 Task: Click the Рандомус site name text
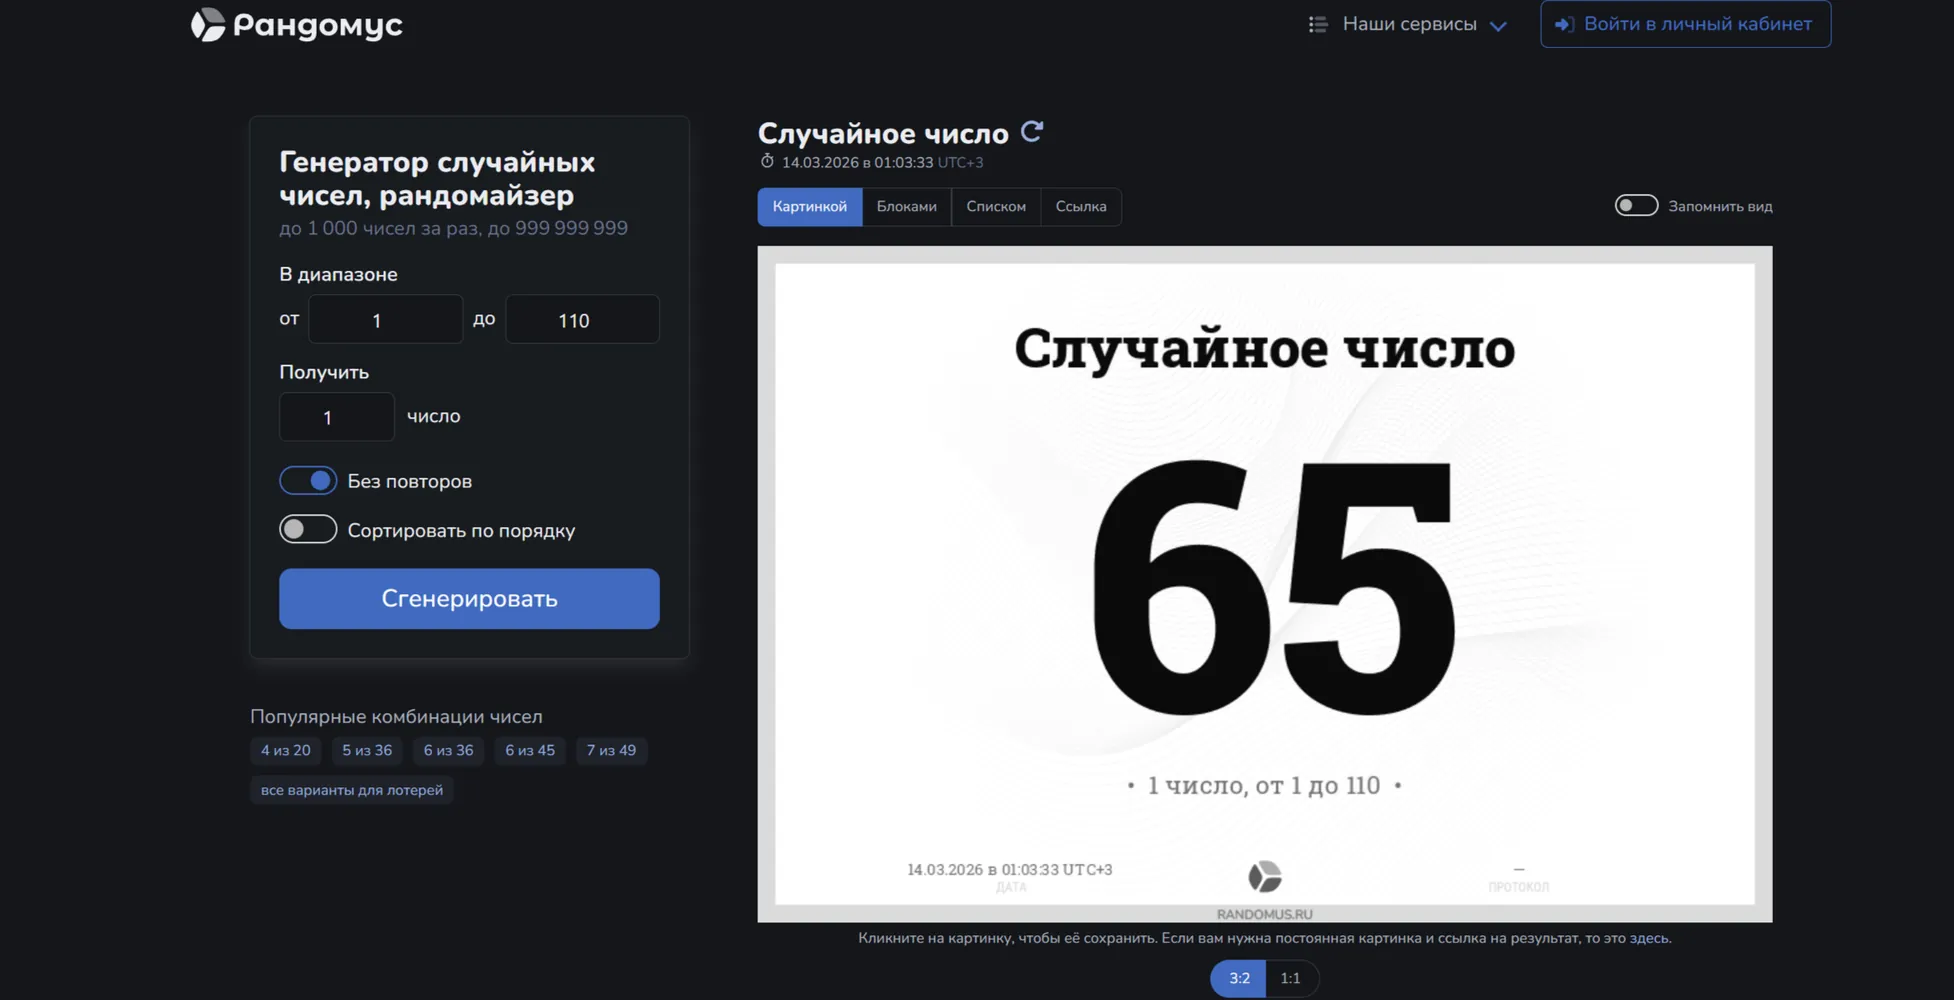click(x=318, y=25)
